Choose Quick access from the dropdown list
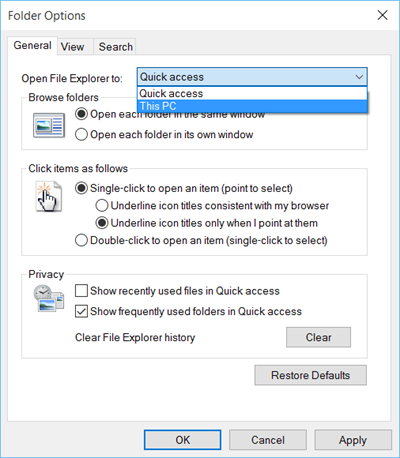This screenshot has width=400, height=458. [252, 93]
